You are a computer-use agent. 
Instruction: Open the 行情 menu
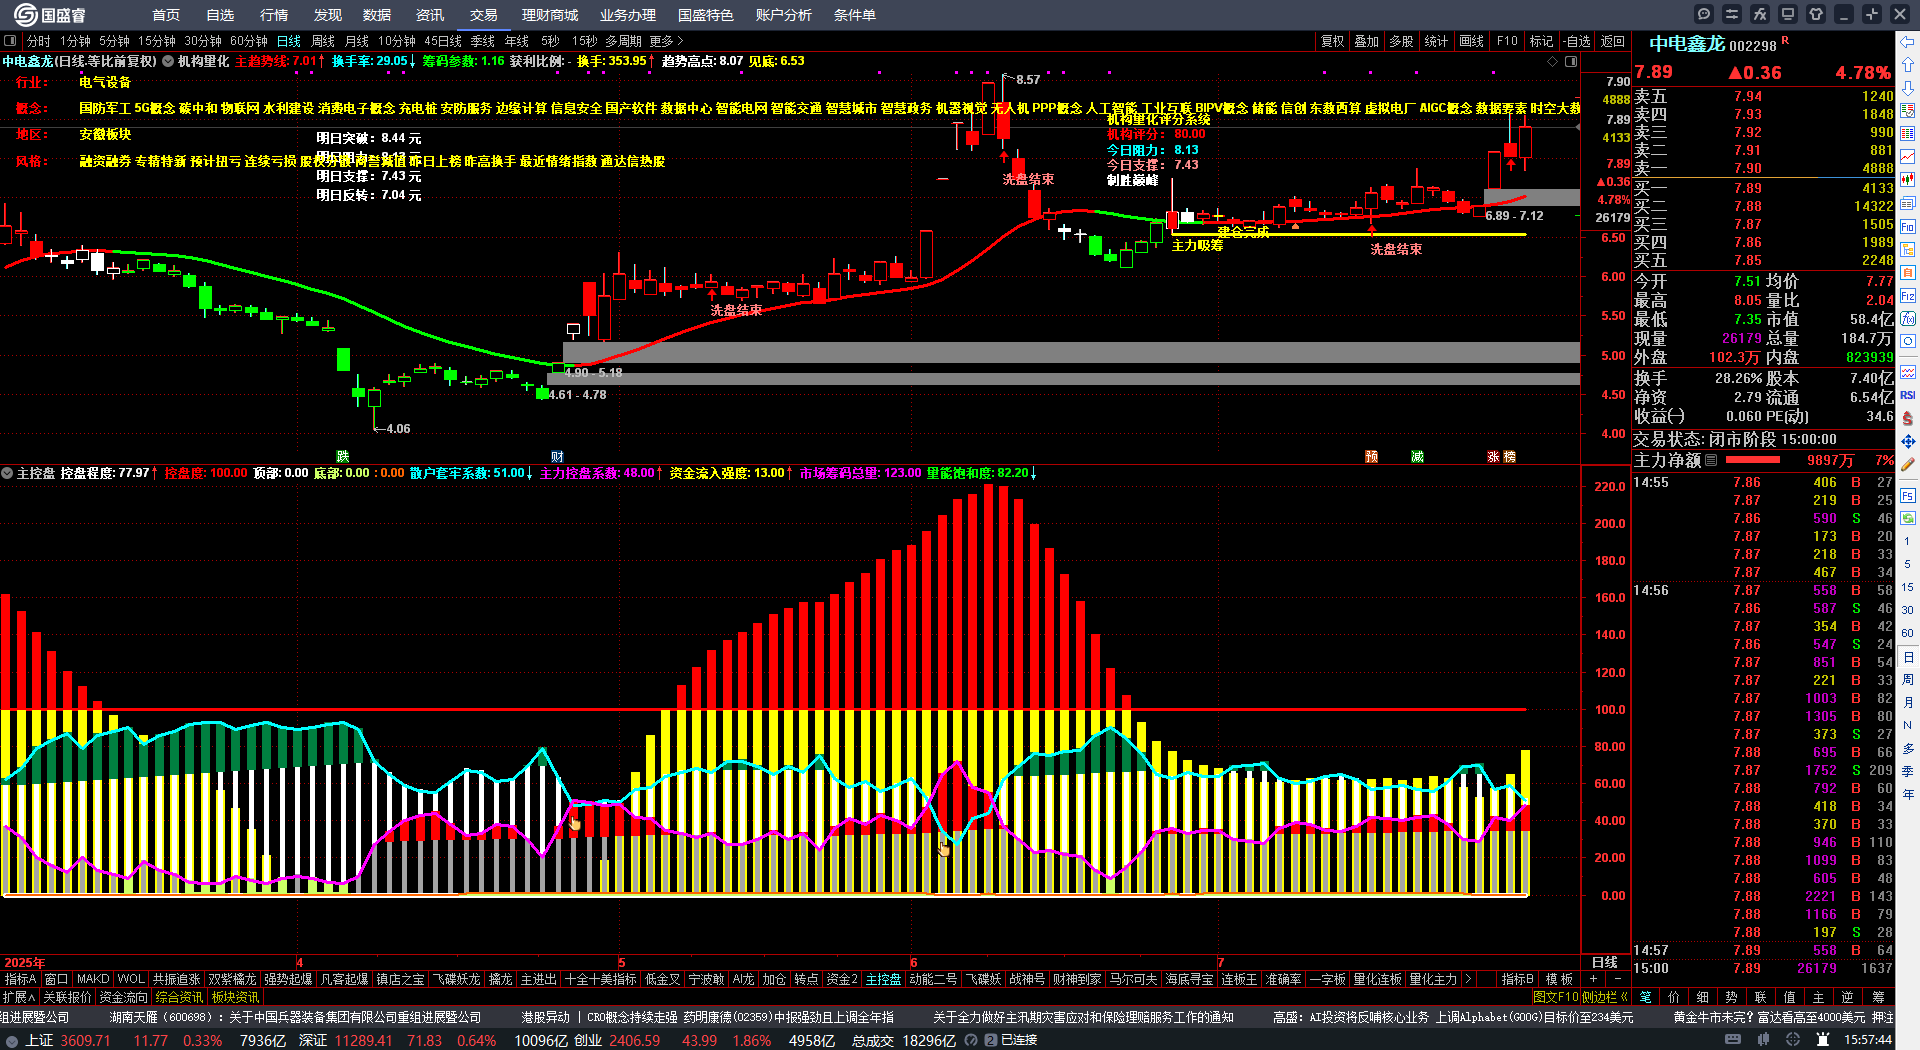click(x=274, y=15)
